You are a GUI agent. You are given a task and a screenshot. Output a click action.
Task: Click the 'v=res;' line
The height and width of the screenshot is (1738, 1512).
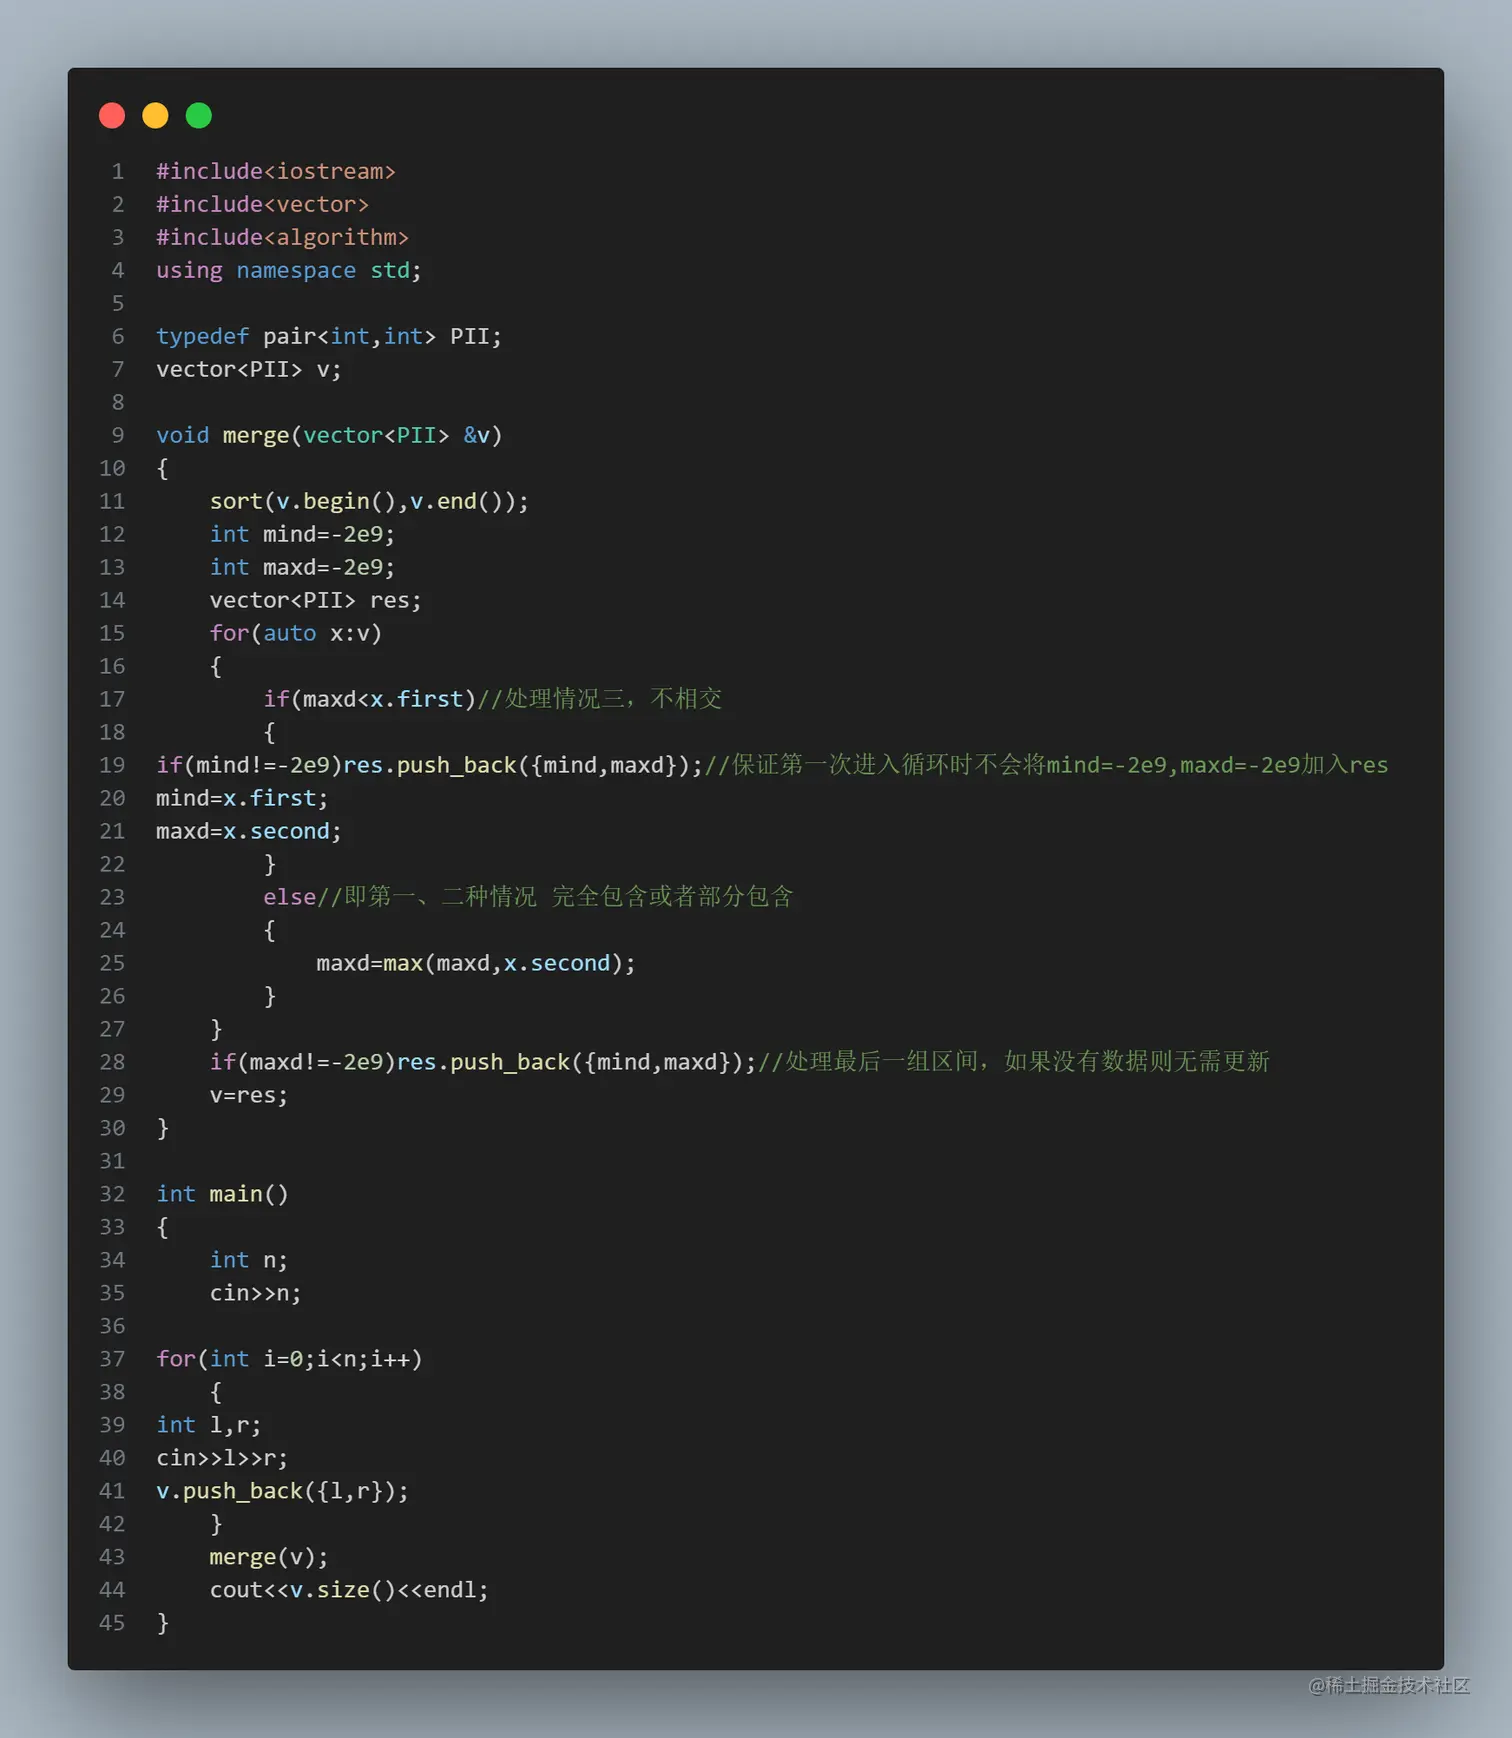[249, 1096]
